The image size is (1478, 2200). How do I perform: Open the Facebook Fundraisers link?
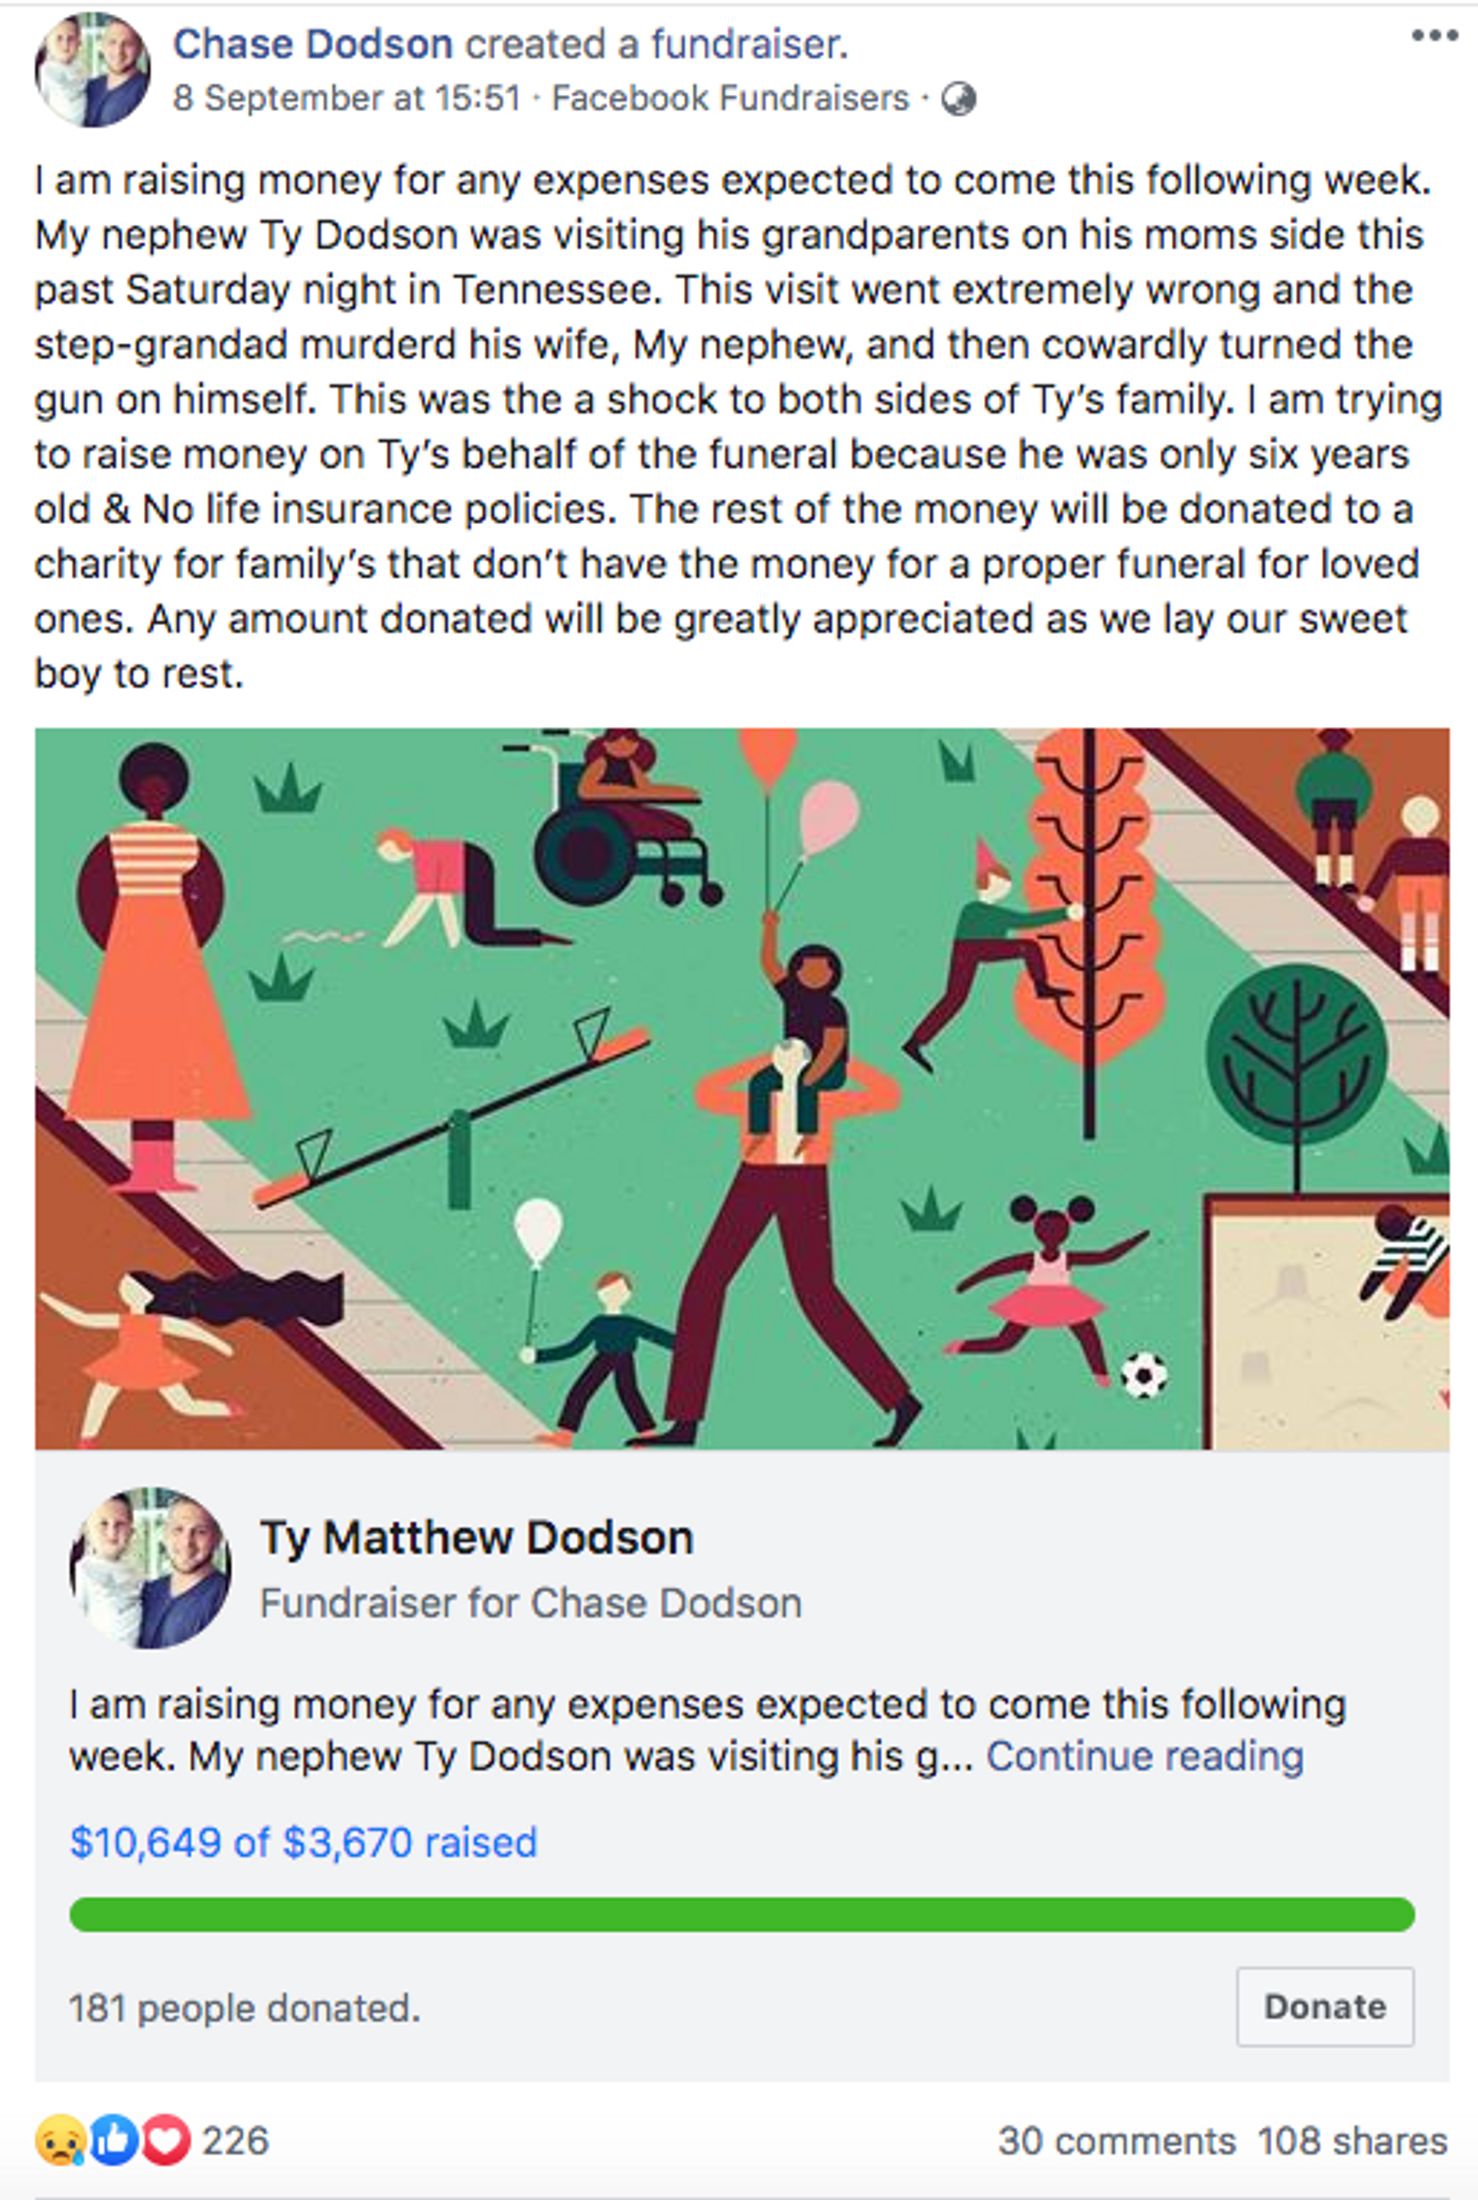(x=730, y=98)
